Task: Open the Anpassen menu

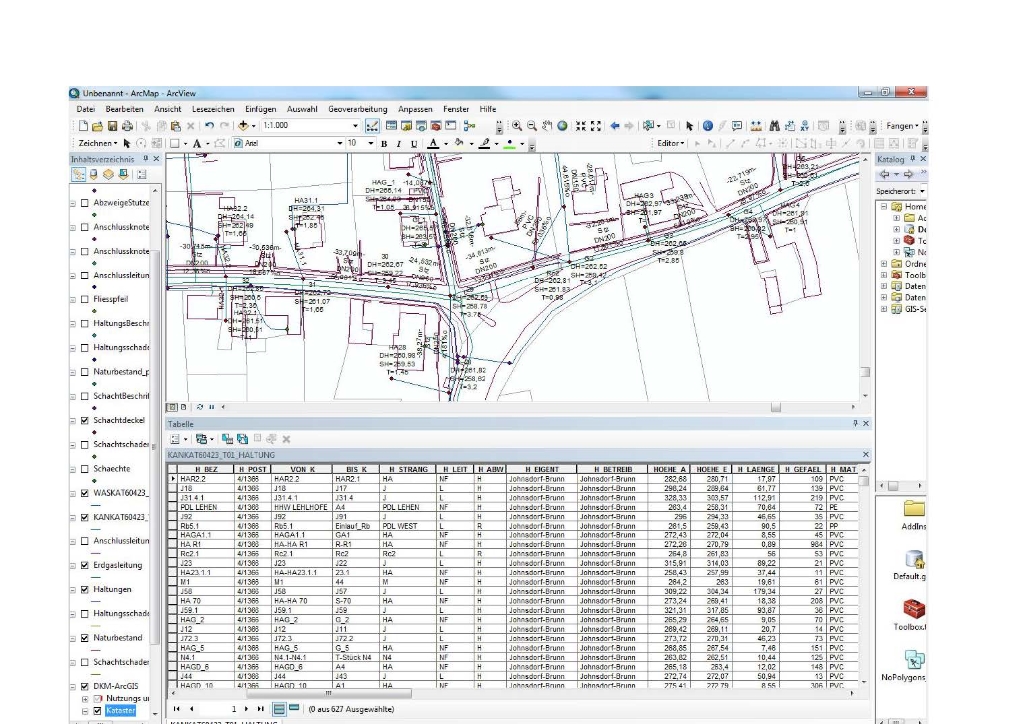Action: click(415, 109)
